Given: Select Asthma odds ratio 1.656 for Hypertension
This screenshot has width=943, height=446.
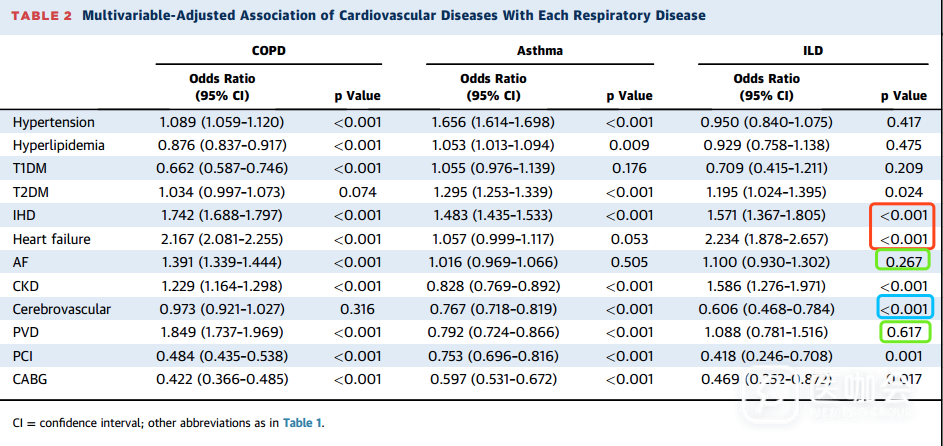Looking at the screenshot, I should 493,122.
